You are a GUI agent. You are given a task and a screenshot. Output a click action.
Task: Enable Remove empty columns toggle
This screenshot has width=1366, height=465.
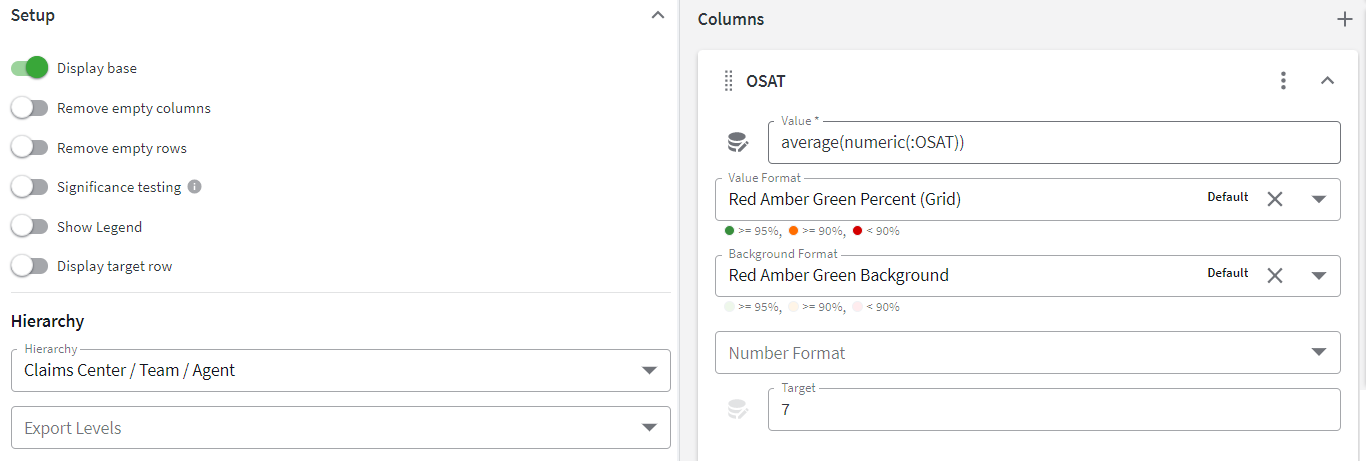(x=30, y=108)
